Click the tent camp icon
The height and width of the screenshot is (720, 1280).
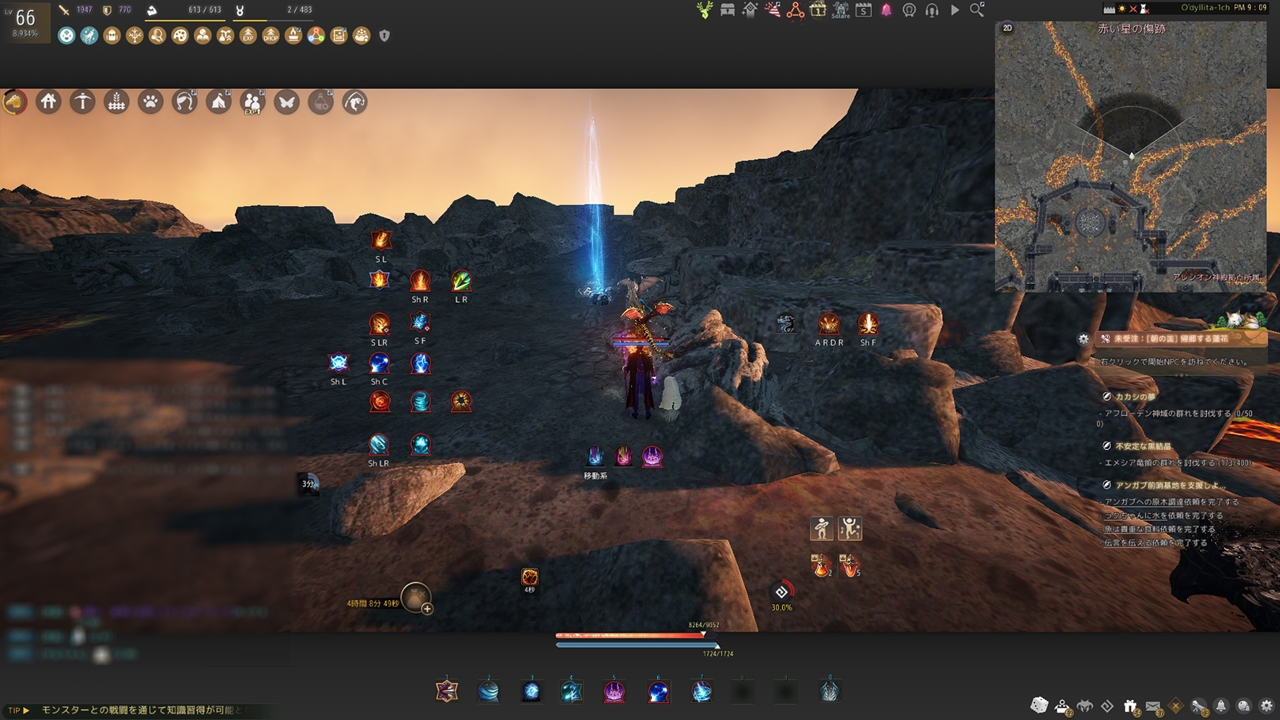(219, 102)
